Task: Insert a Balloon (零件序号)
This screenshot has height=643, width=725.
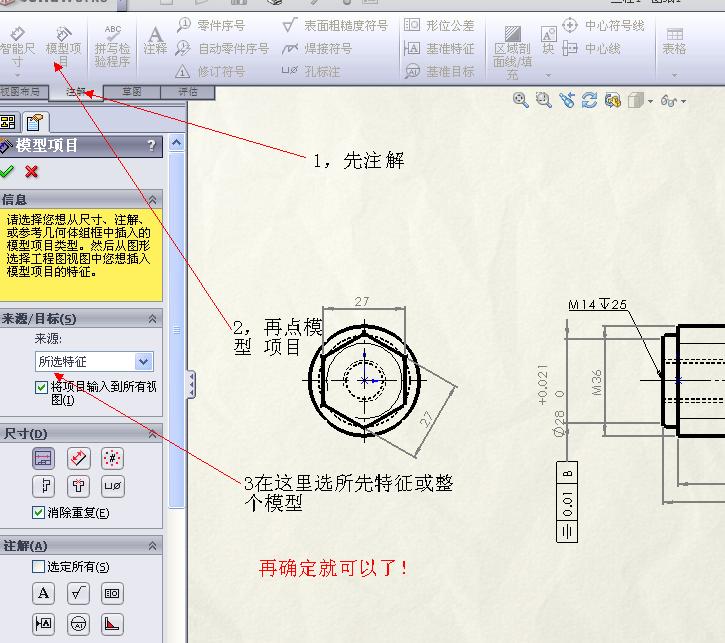Action: 211,25
